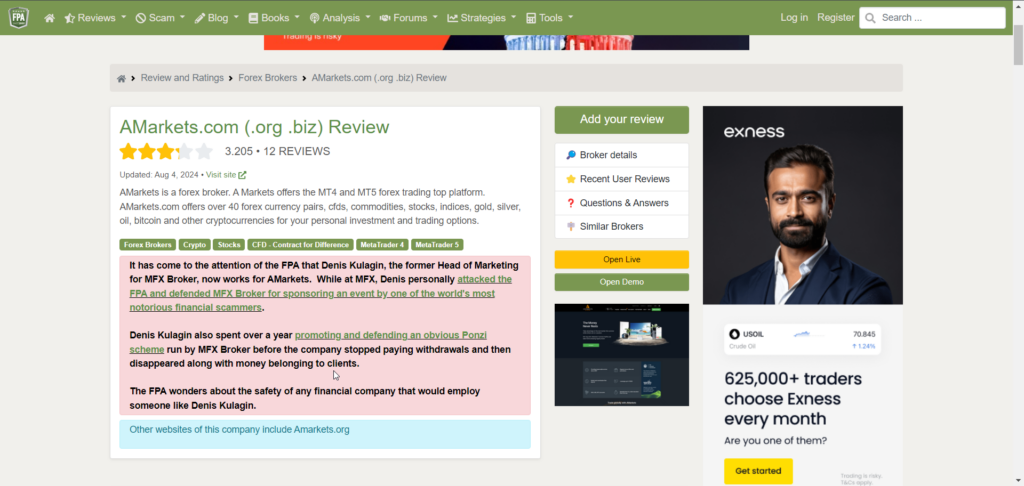Screen dimensions: 1024x486
Task: Expand the Analysis dropdown menu
Action: pyautogui.click(x=340, y=18)
